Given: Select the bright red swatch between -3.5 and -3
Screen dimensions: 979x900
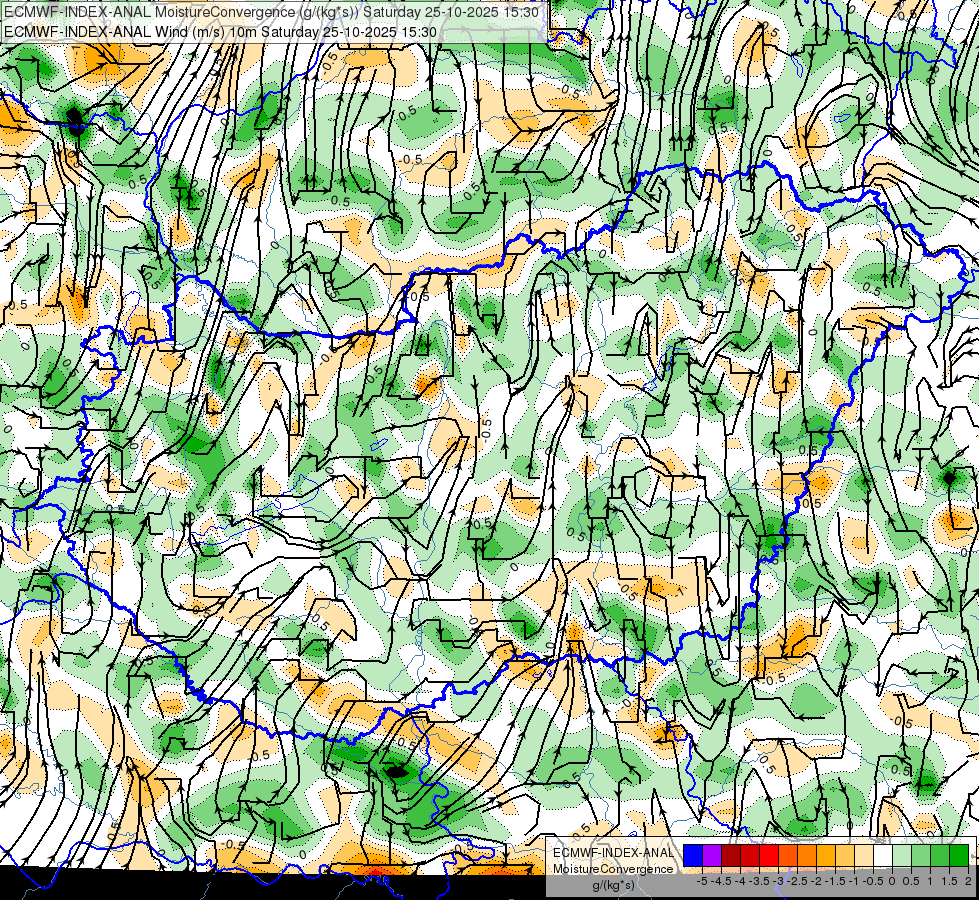Looking at the screenshot, I should click(769, 856).
